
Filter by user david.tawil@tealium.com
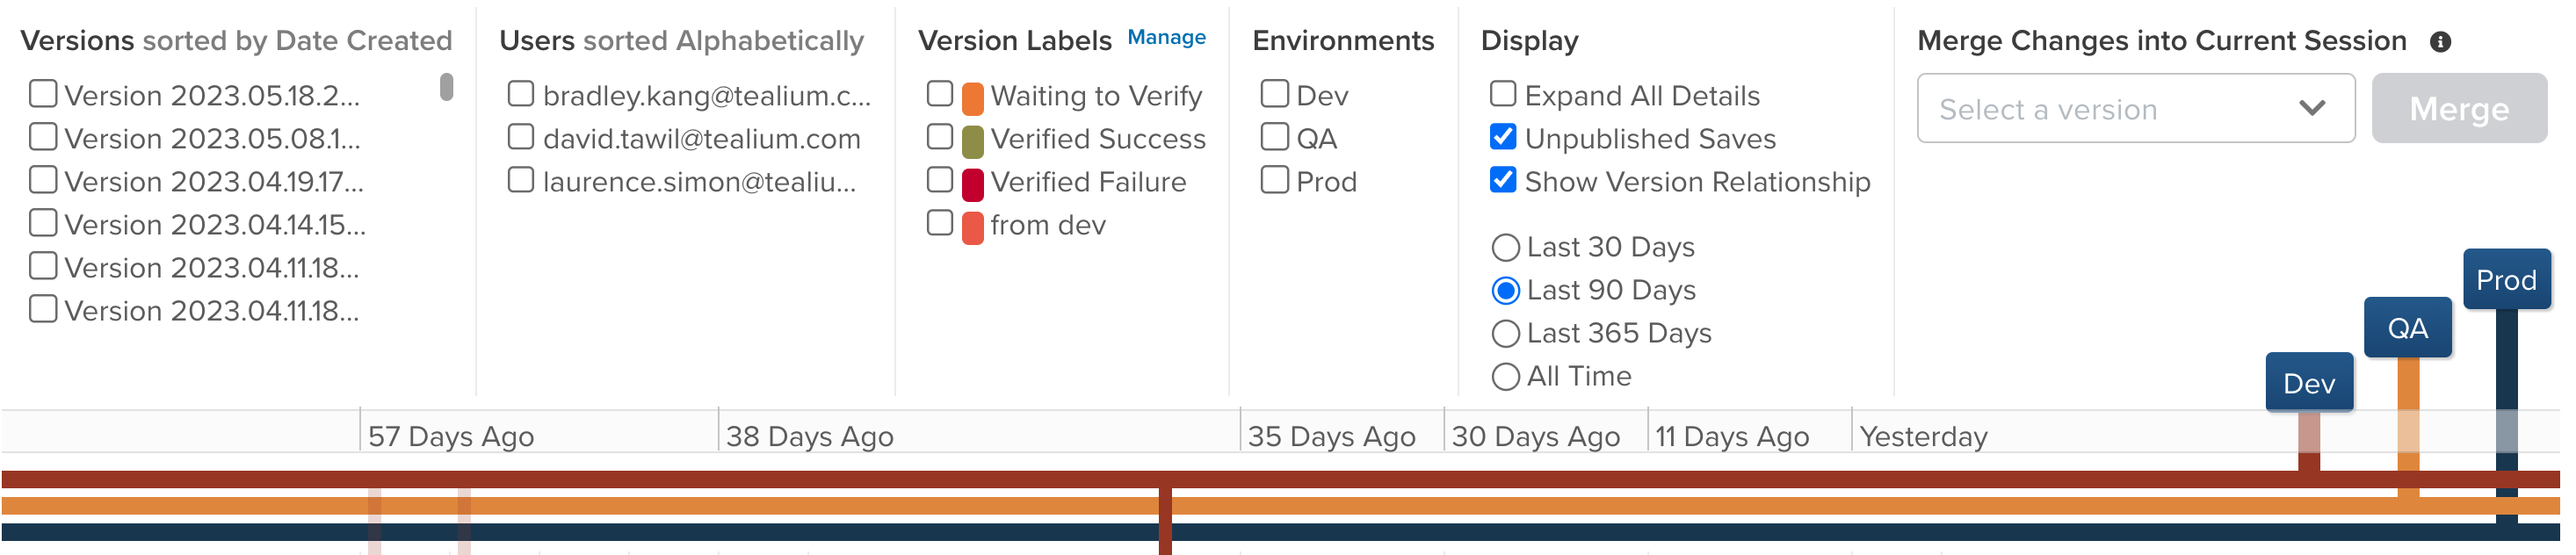[x=521, y=137]
